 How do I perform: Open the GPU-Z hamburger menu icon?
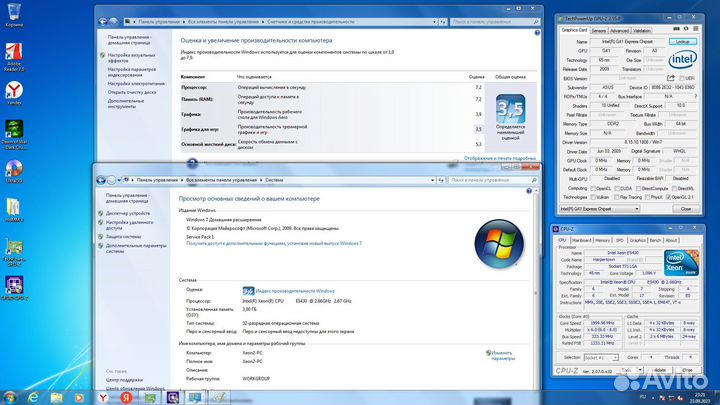pos(696,29)
